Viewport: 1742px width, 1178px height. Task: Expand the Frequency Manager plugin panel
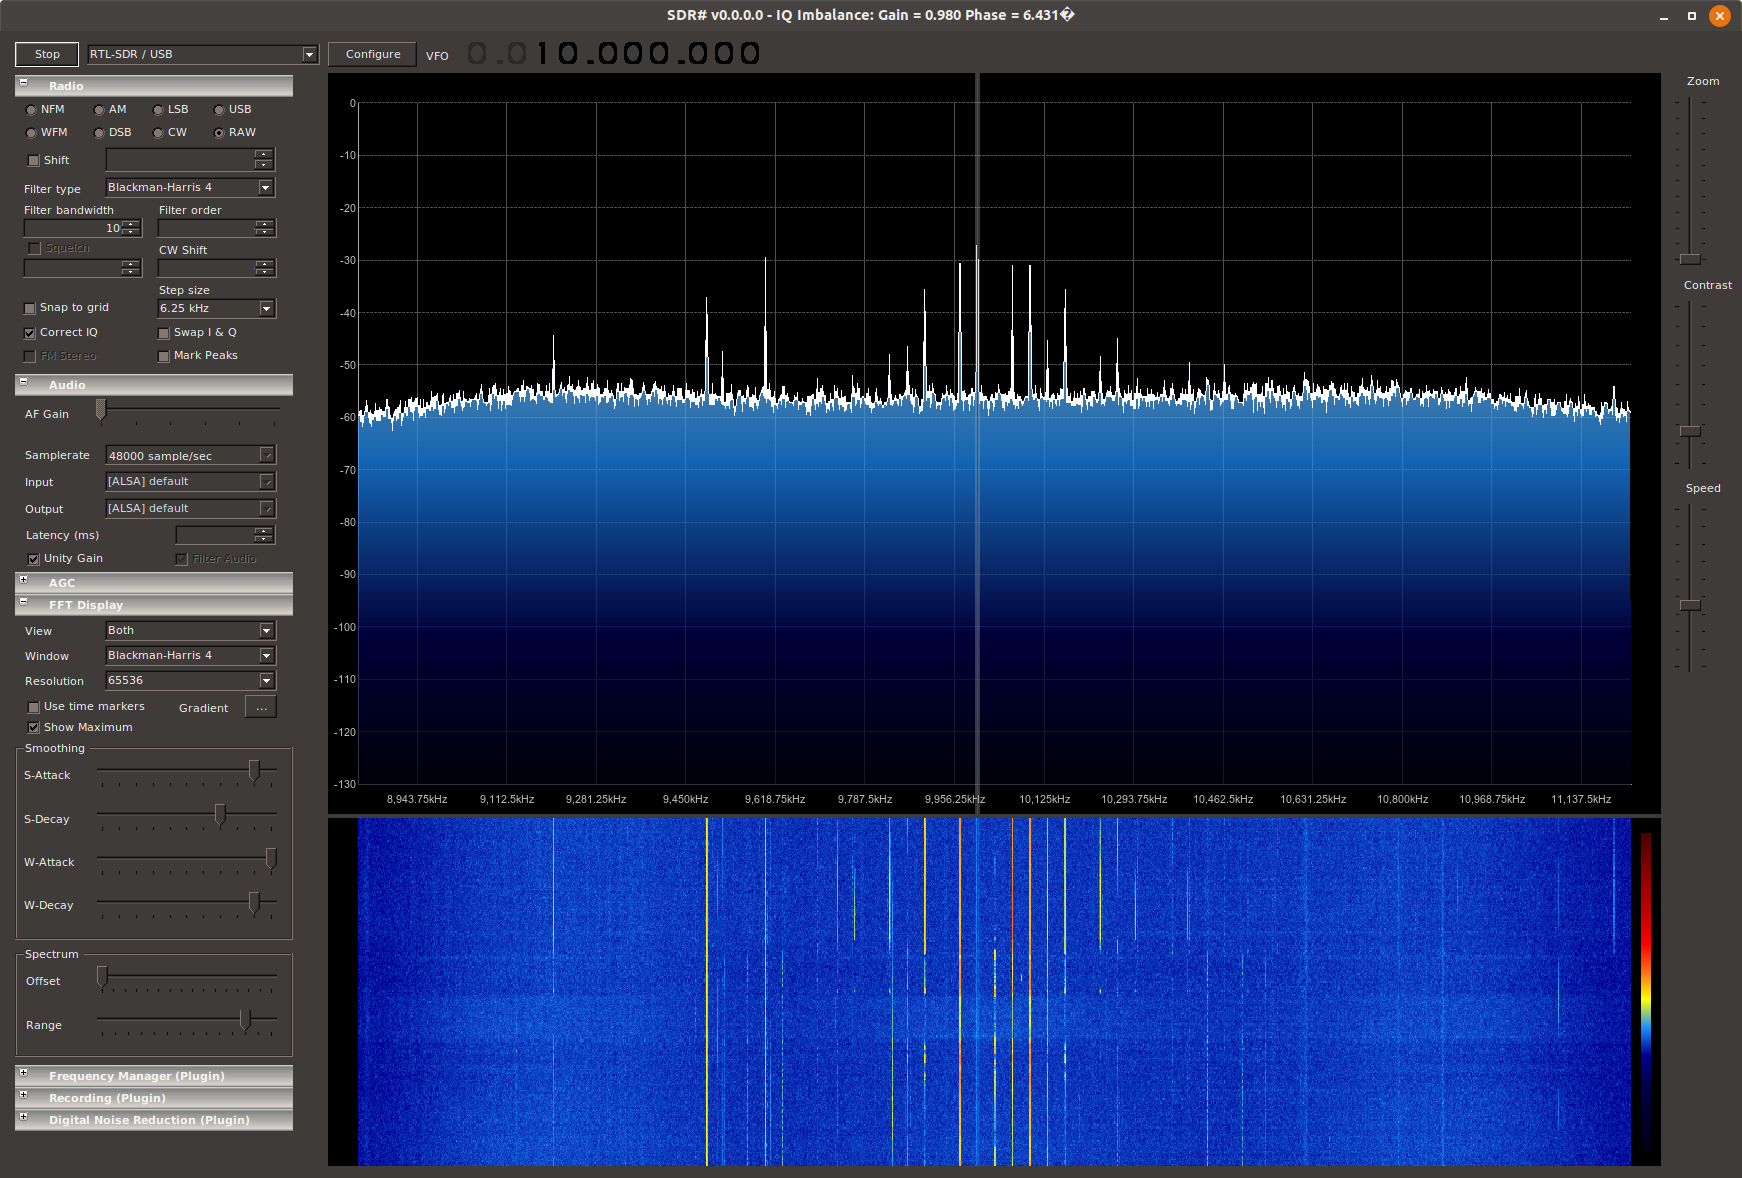tap(24, 1074)
